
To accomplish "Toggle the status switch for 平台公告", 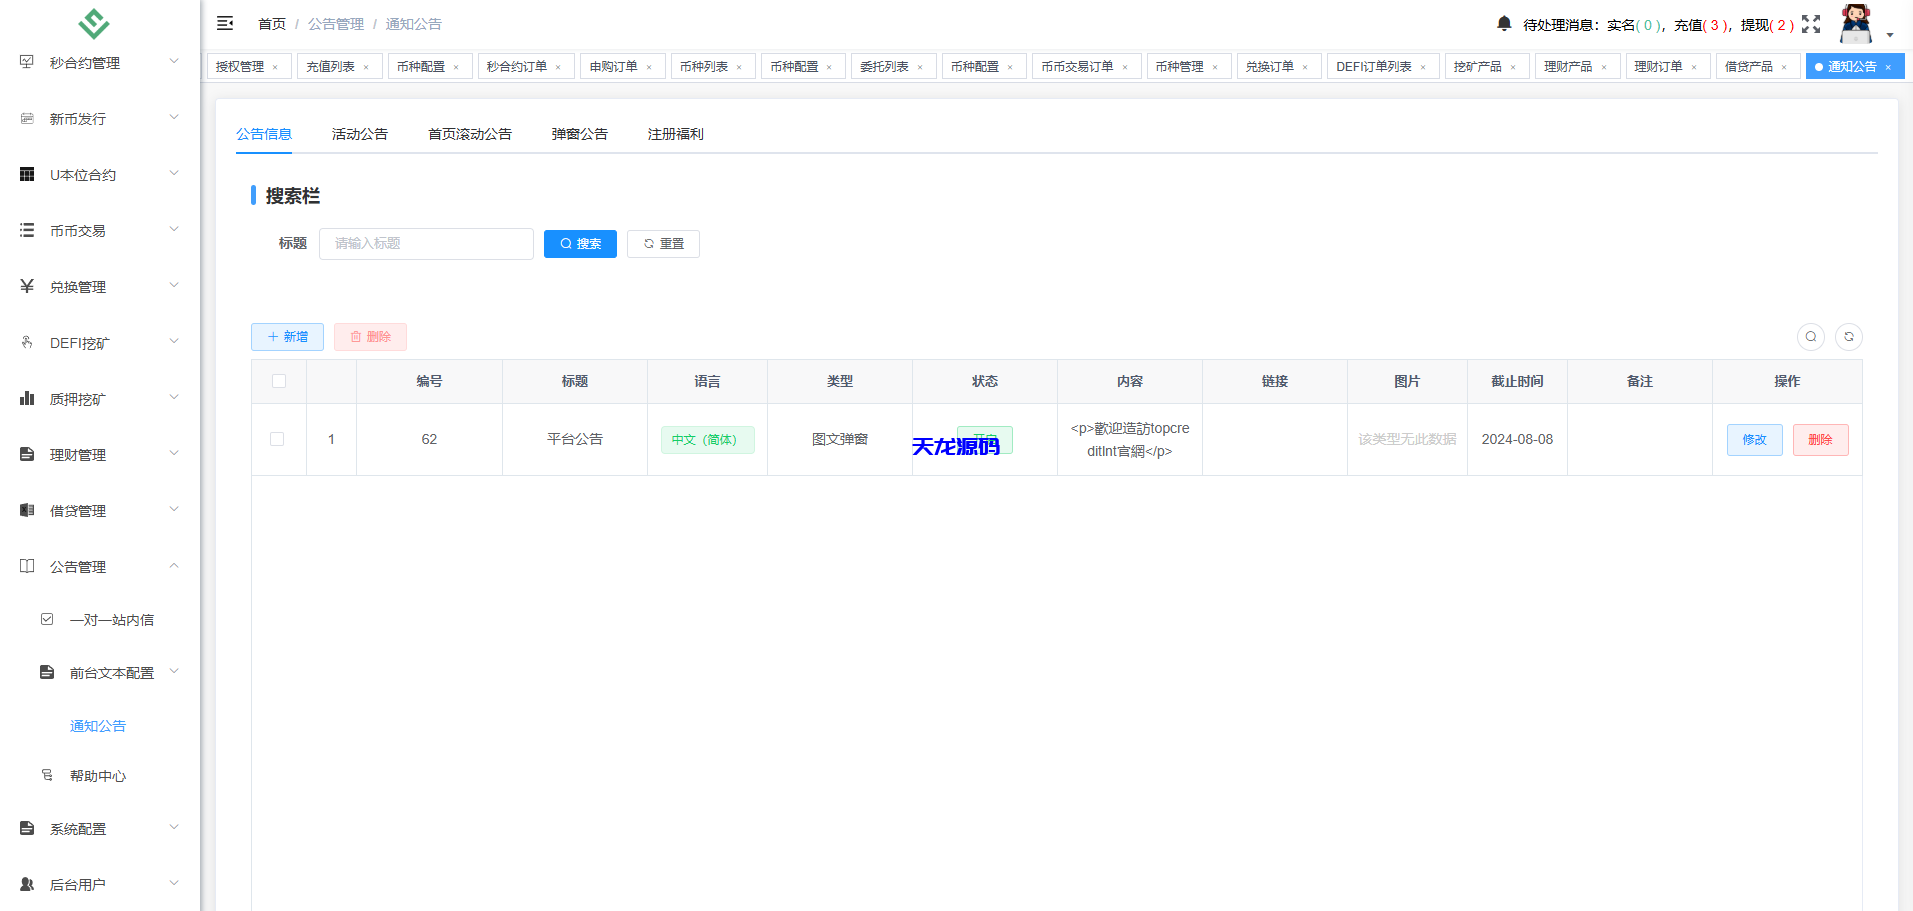I will click(x=984, y=439).
